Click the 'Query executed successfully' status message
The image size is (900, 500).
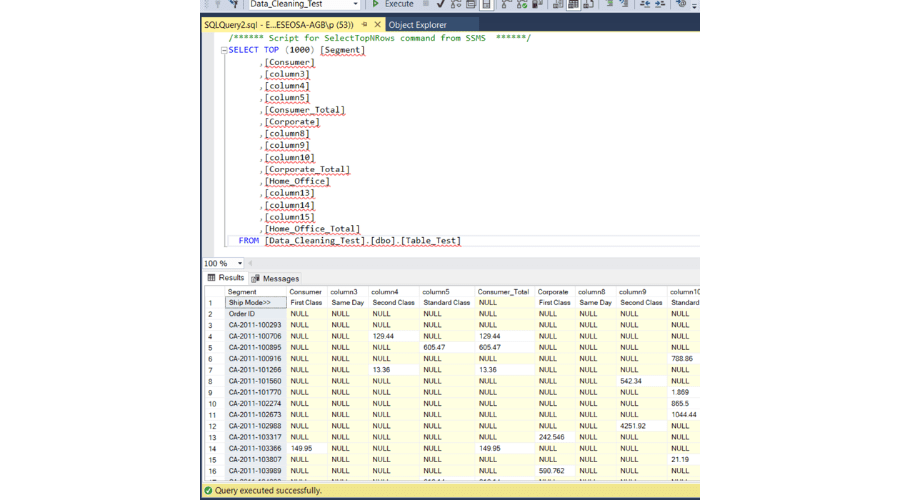[x=268, y=490]
